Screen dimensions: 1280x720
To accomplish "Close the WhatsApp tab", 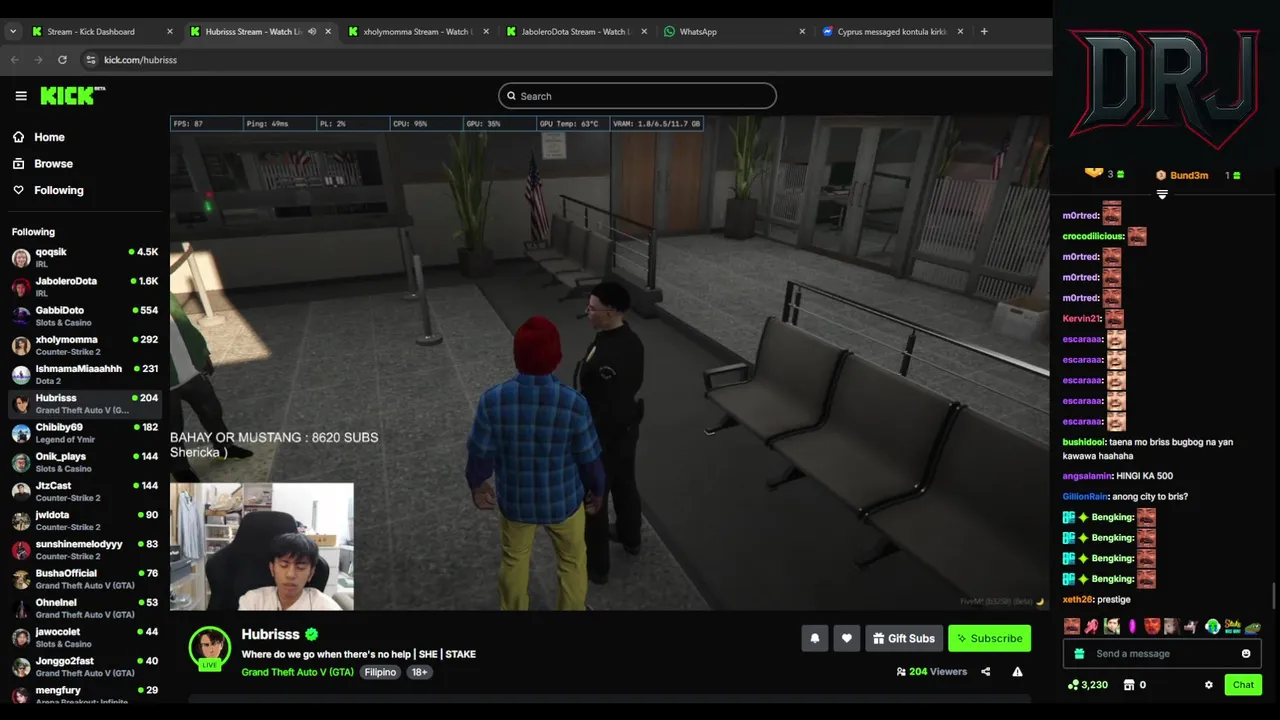I will [x=802, y=31].
